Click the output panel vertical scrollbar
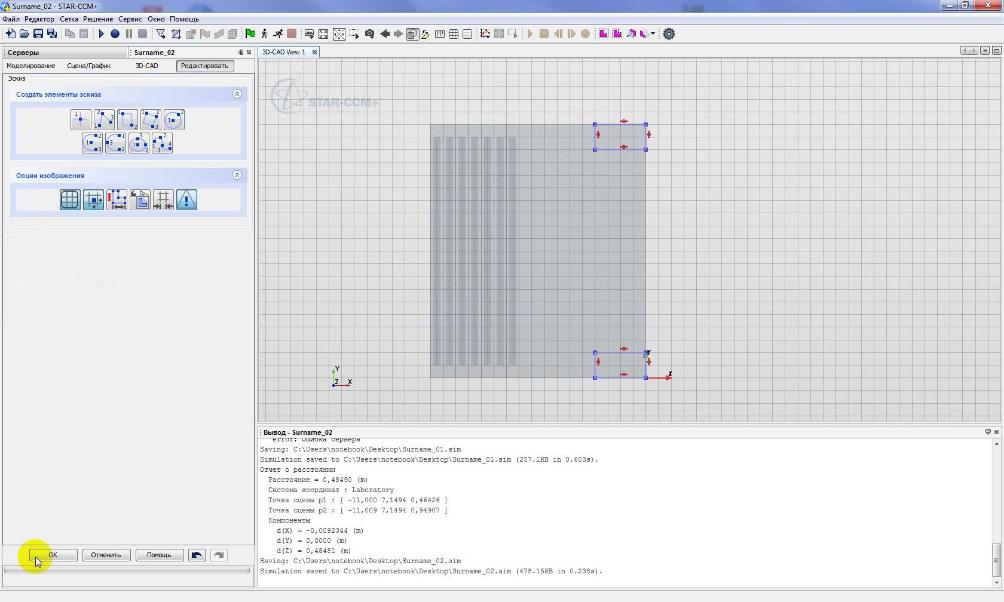 click(x=995, y=558)
